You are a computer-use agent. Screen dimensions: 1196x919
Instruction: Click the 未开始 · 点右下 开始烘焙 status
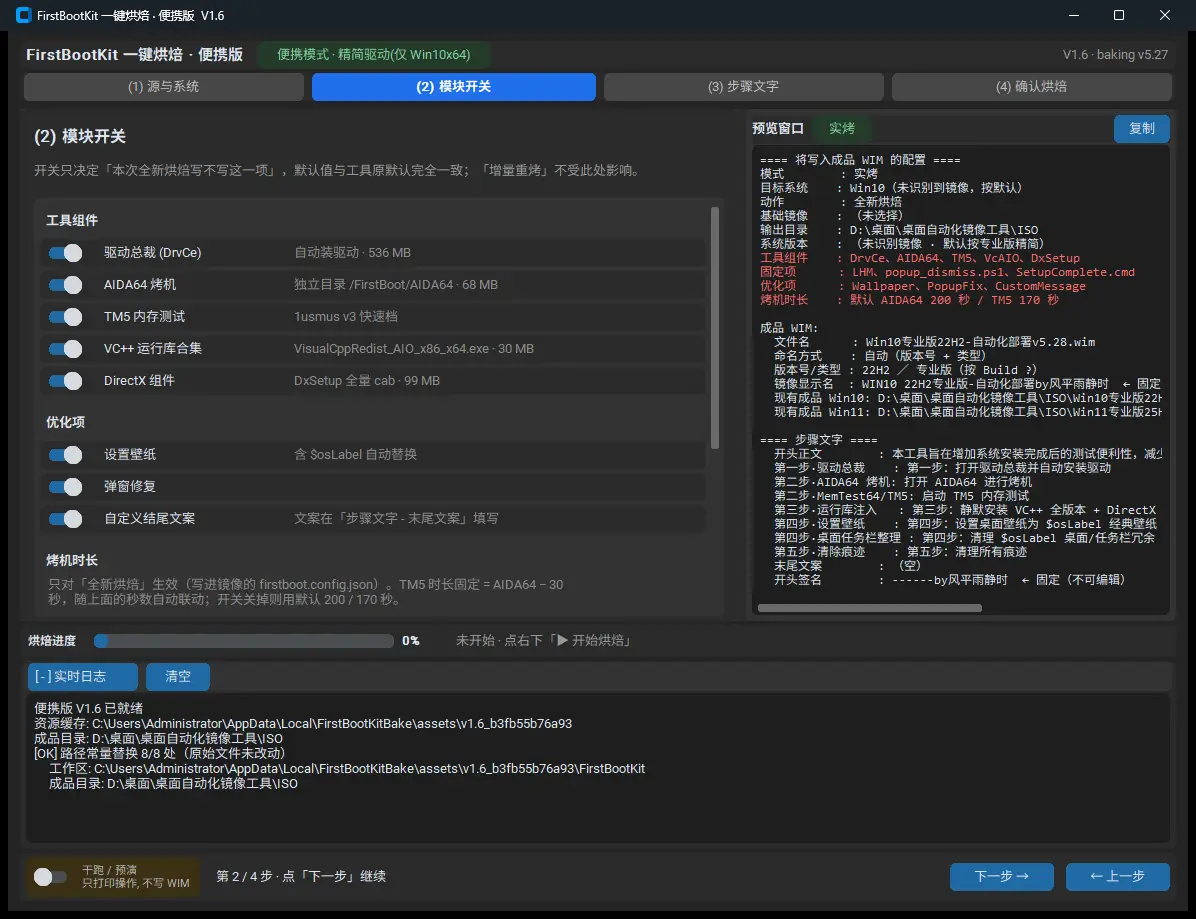tap(545, 641)
